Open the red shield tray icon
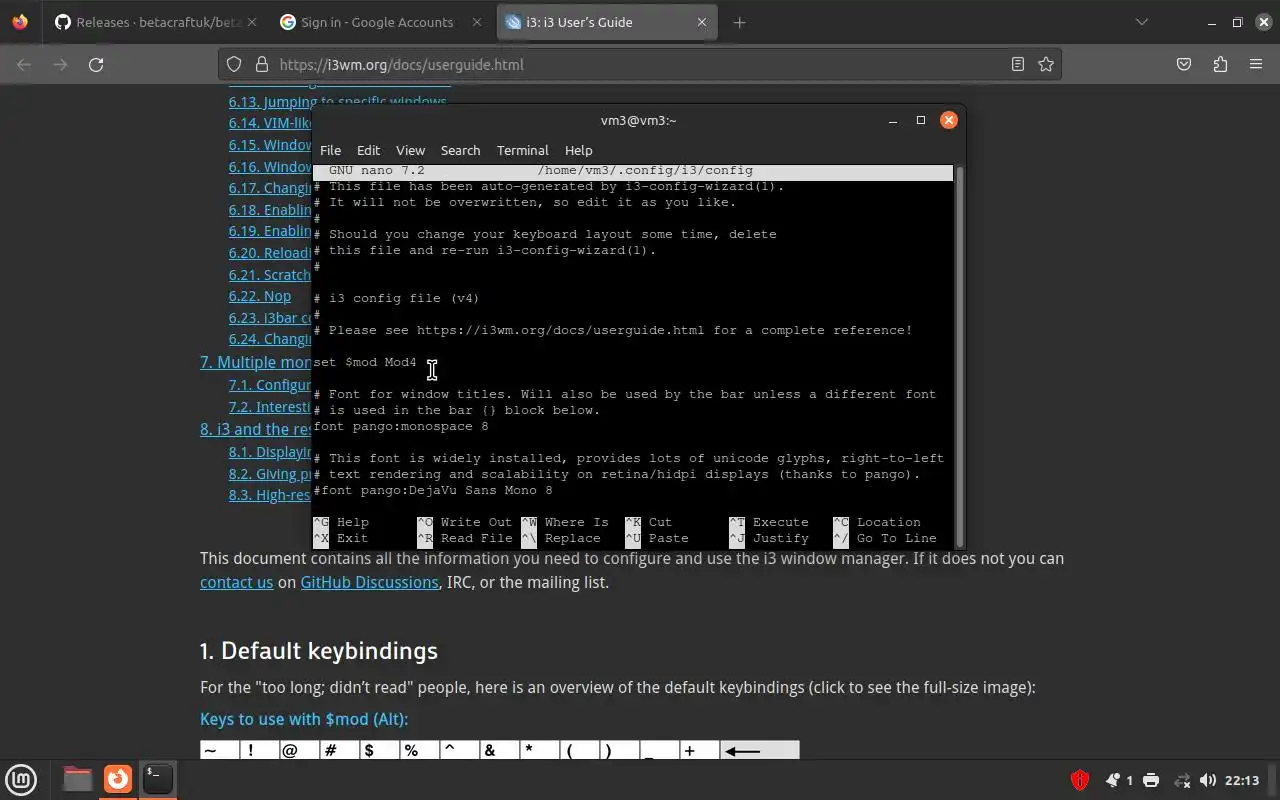The height and width of the screenshot is (800, 1280). click(x=1080, y=780)
